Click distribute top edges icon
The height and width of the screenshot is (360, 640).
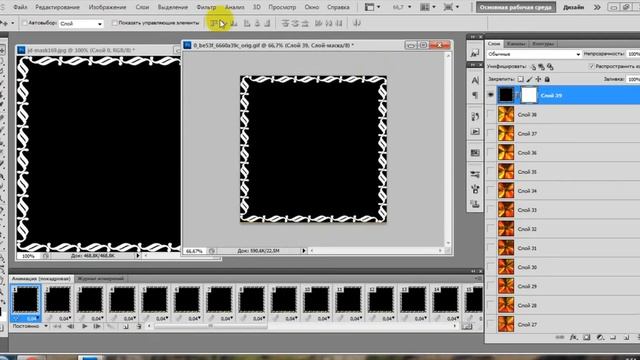point(285,24)
